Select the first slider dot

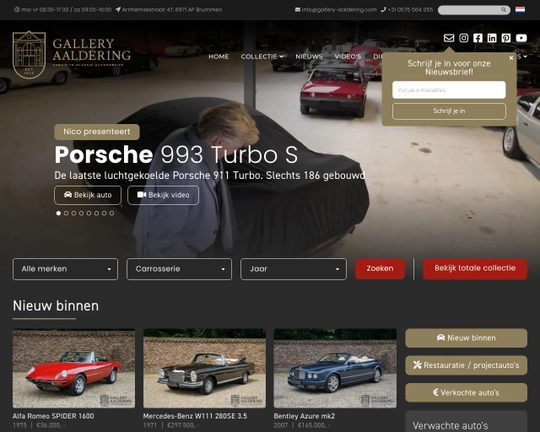tap(59, 213)
